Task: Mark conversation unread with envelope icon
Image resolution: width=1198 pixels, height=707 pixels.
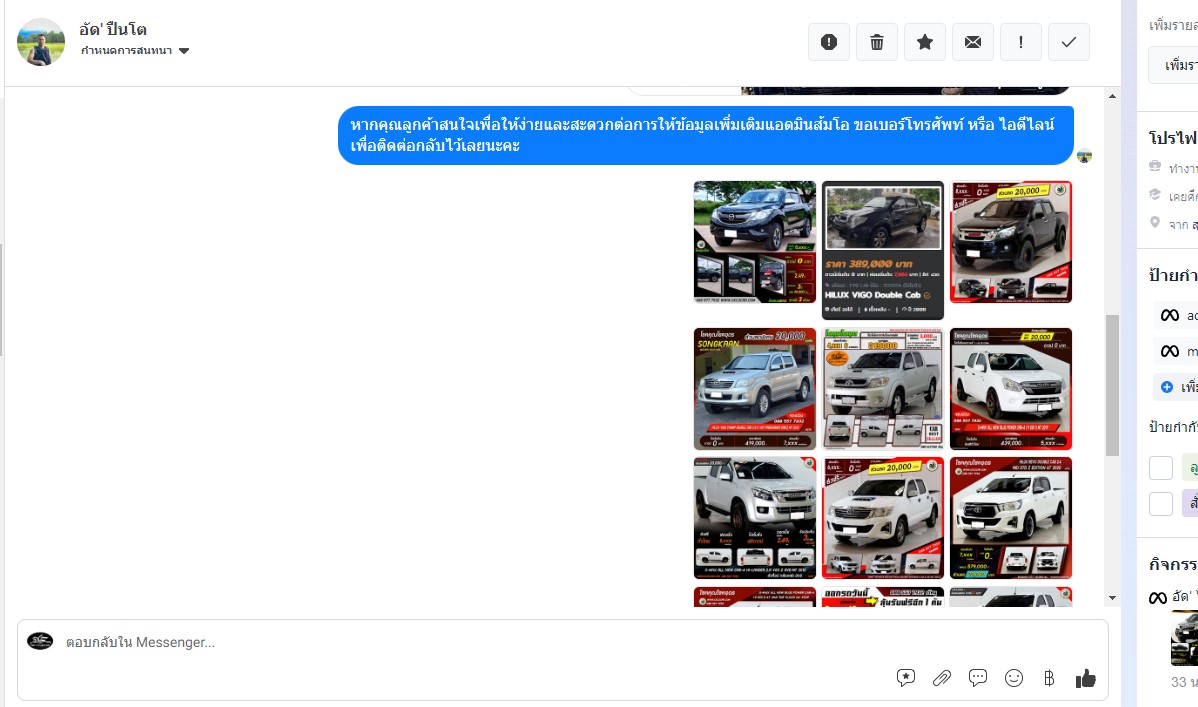Action: tap(973, 42)
